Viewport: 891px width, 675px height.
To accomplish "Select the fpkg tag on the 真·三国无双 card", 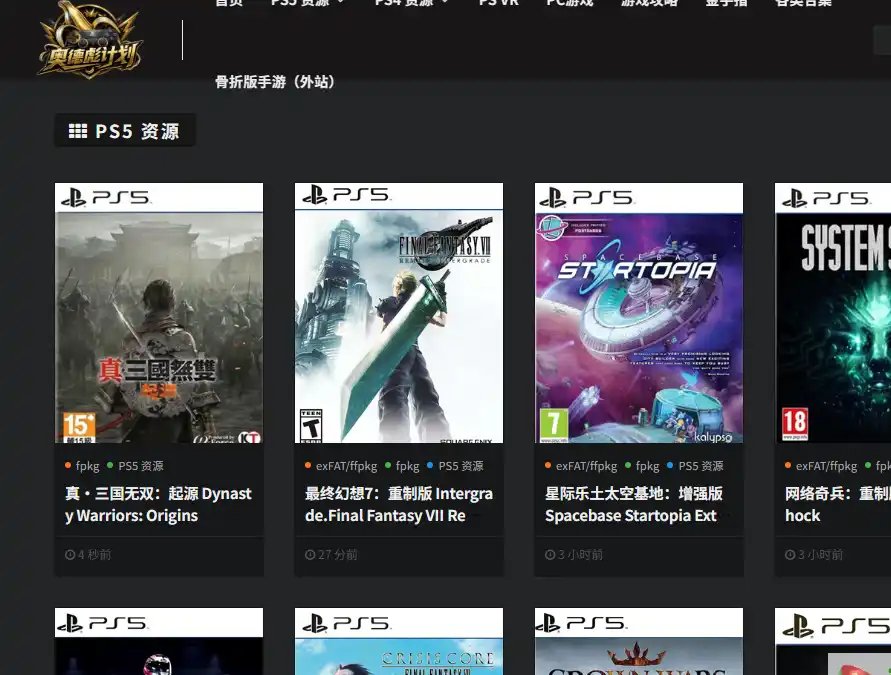I will pyautogui.click(x=88, y=466).
